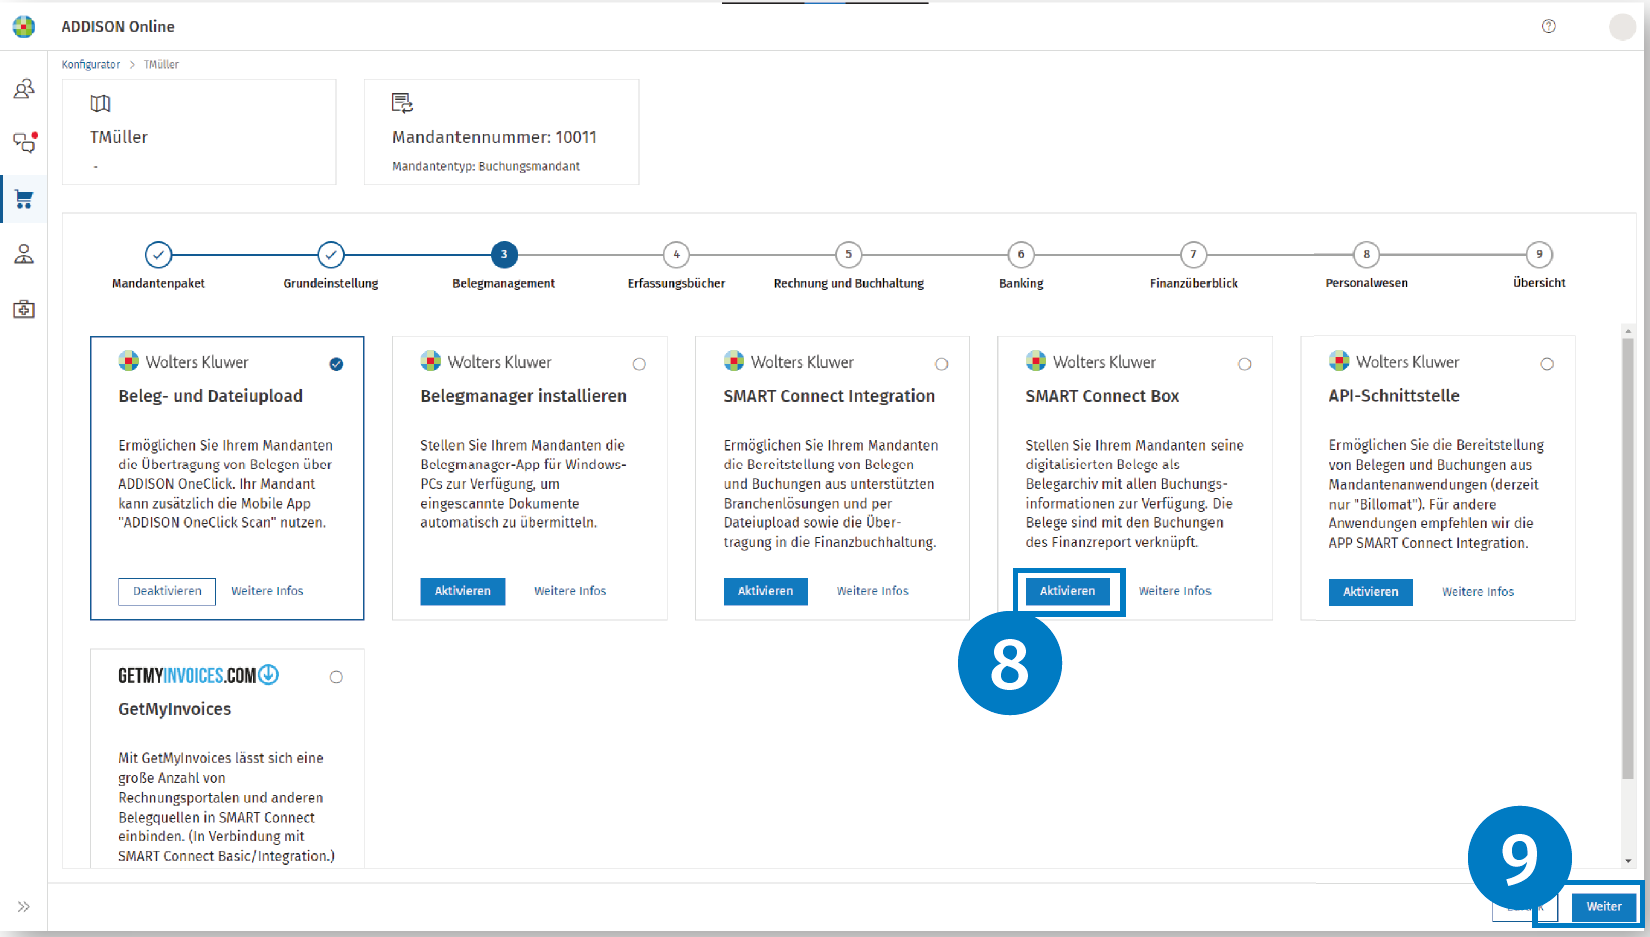Screen dimensions: 1650x937
Task: Select the shopping cart sidebar icon
Action: [24, 198]
